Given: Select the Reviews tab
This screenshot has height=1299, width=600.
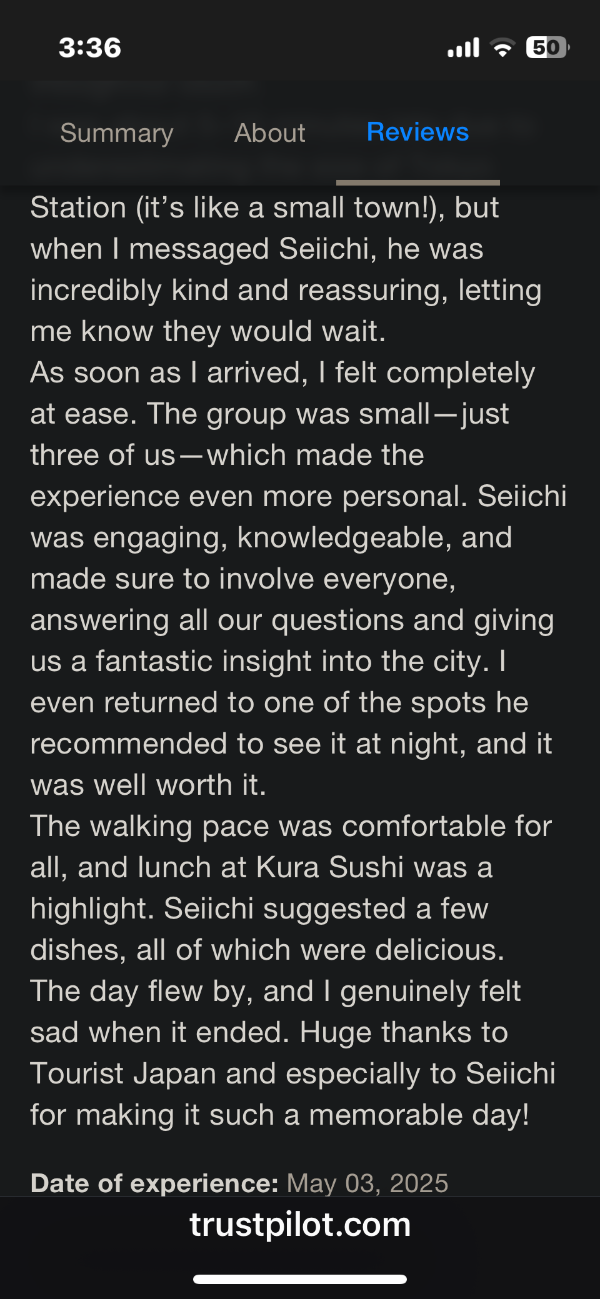Looking at the screenshot, I should [x=417, y=132].
